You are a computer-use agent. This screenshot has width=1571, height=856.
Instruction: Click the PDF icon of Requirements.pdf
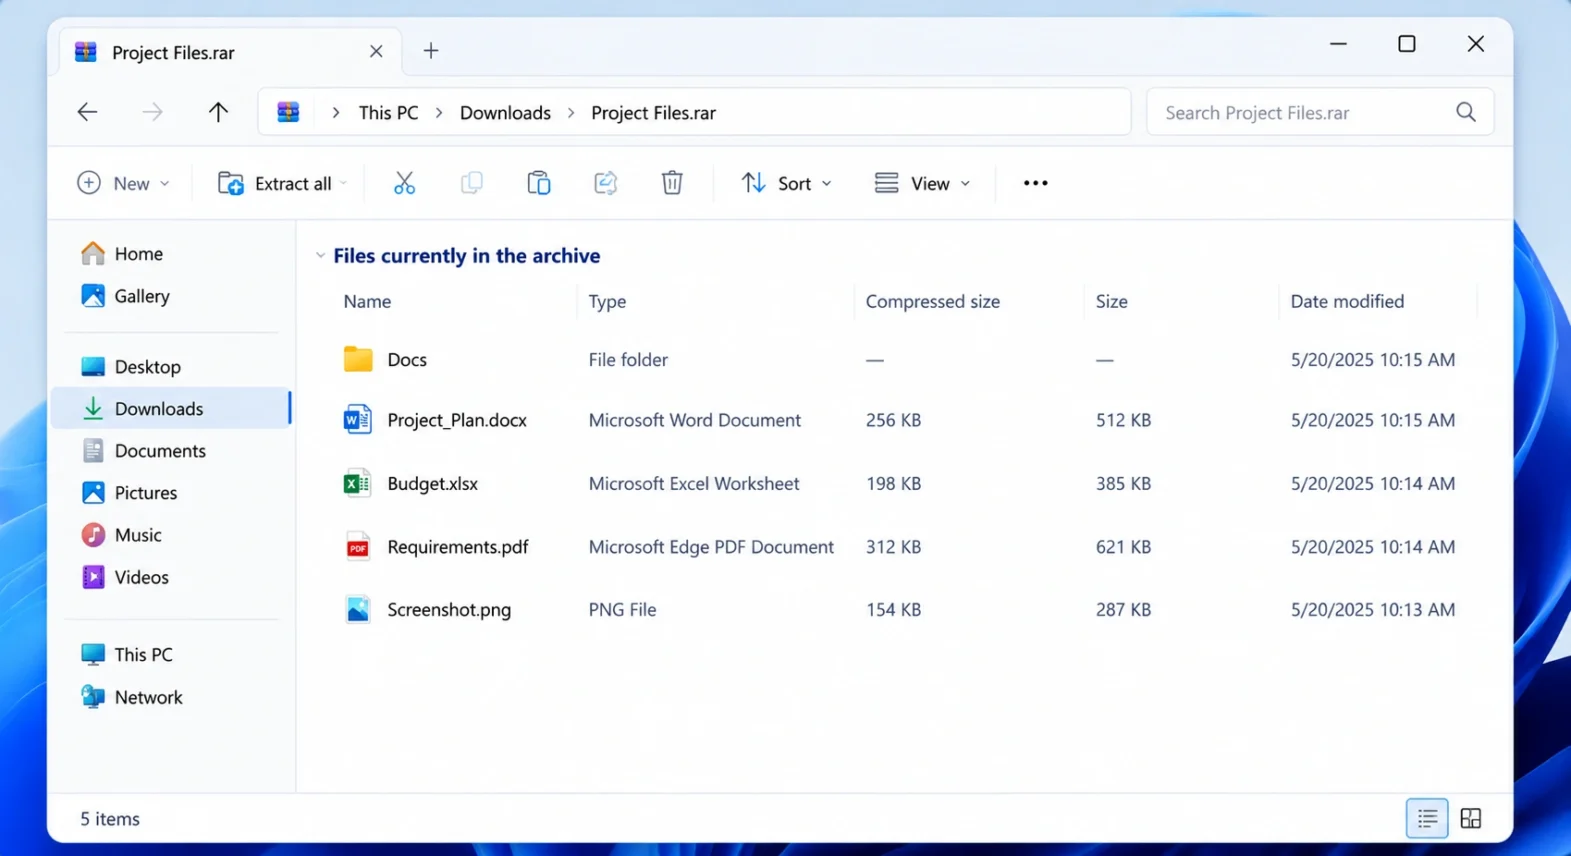357,547
